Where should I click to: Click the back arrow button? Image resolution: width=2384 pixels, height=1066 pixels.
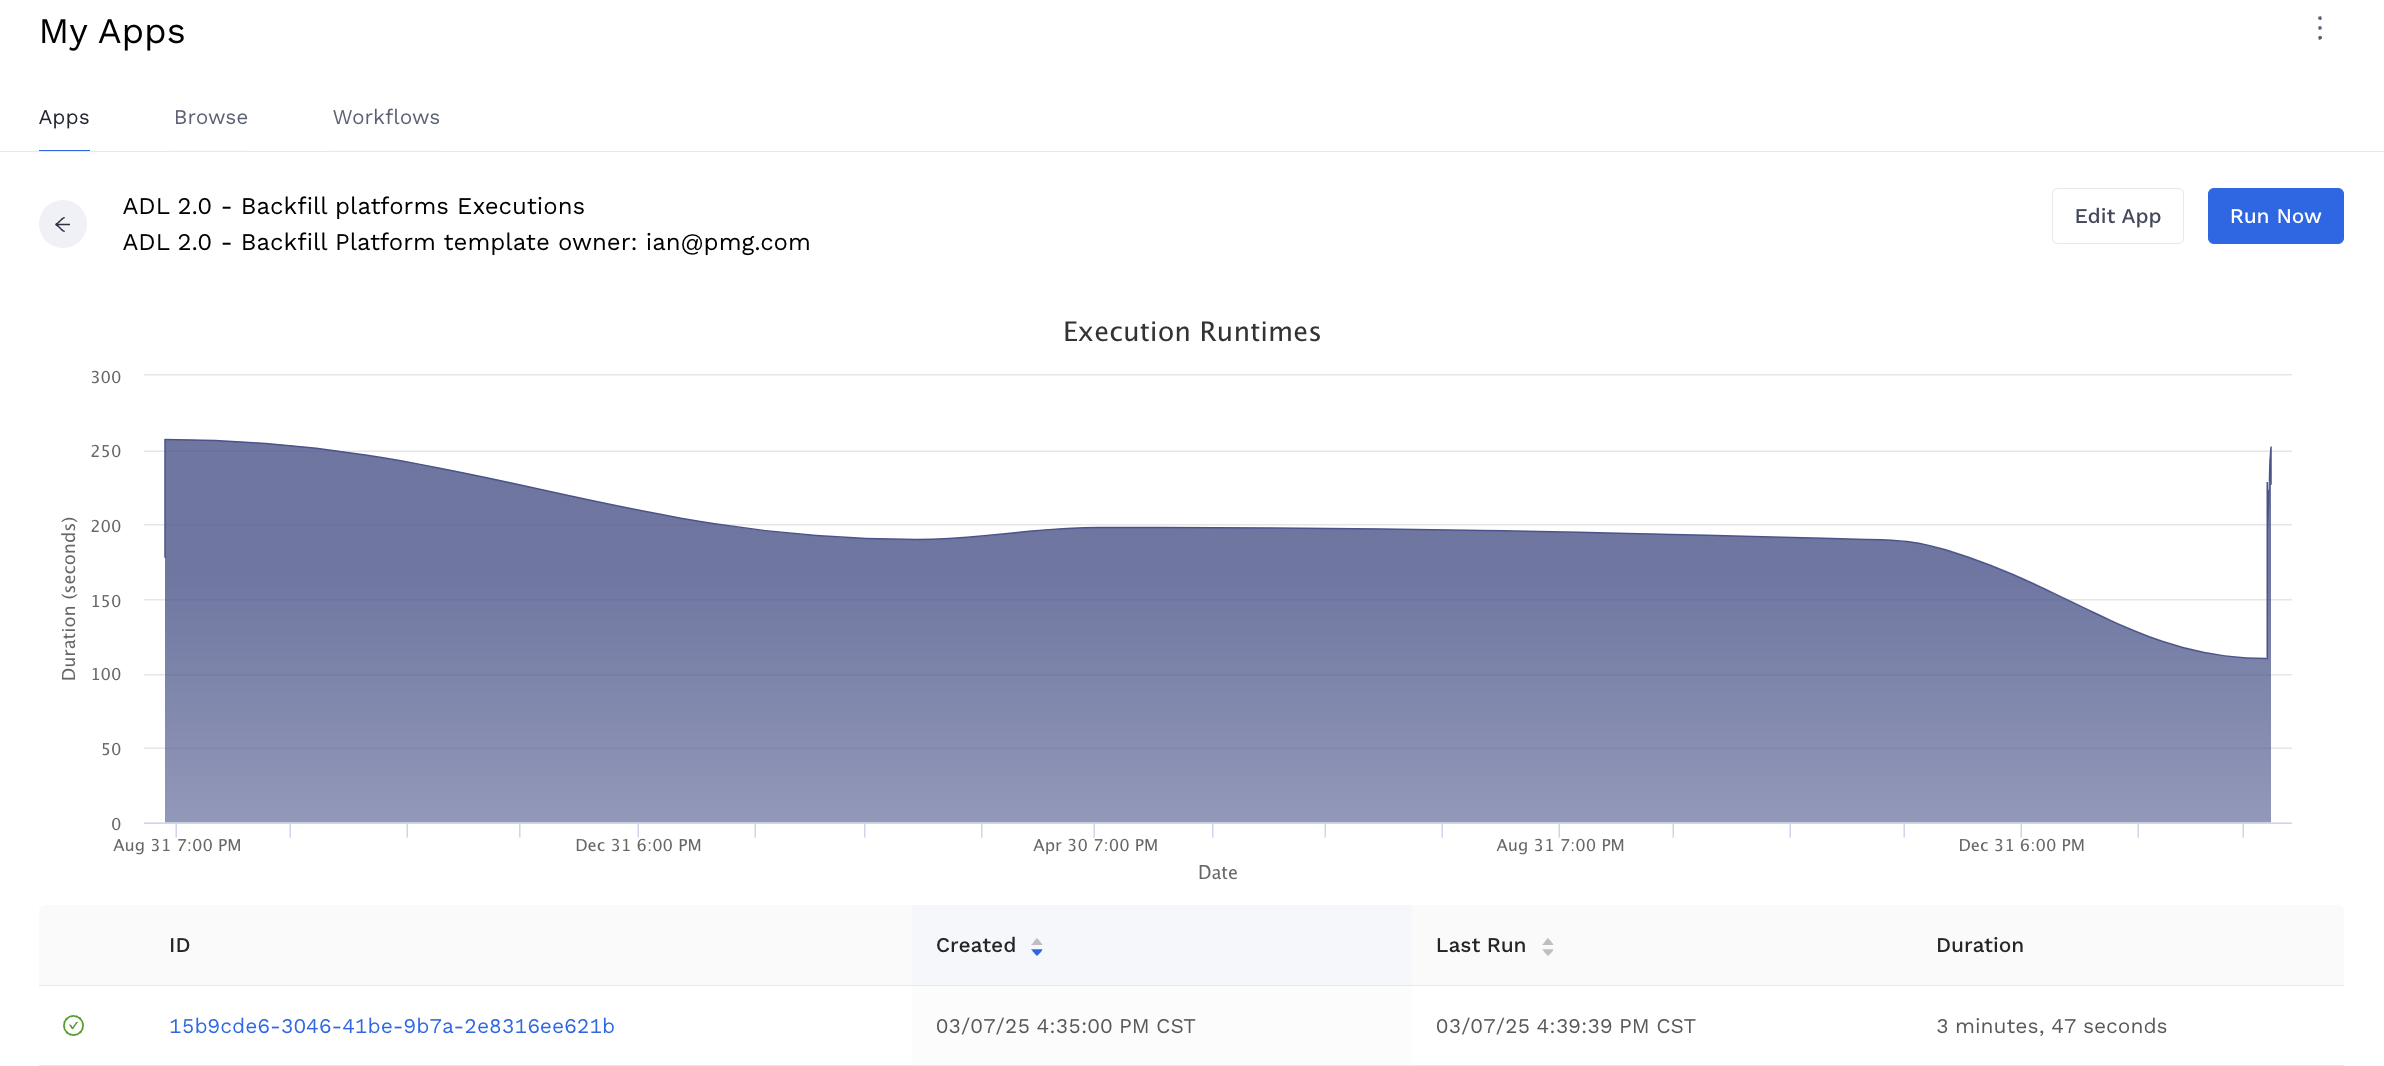63,224
